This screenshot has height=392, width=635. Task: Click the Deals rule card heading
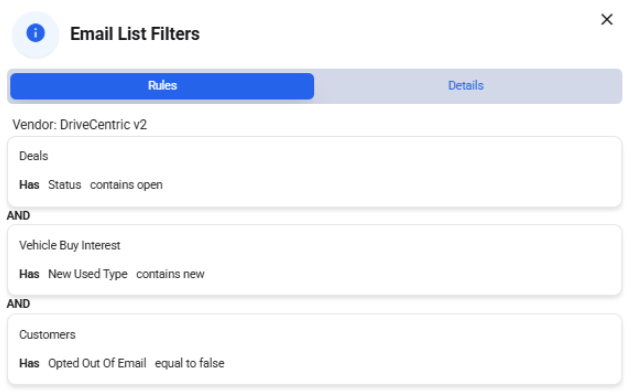click(x=34, y=156)
